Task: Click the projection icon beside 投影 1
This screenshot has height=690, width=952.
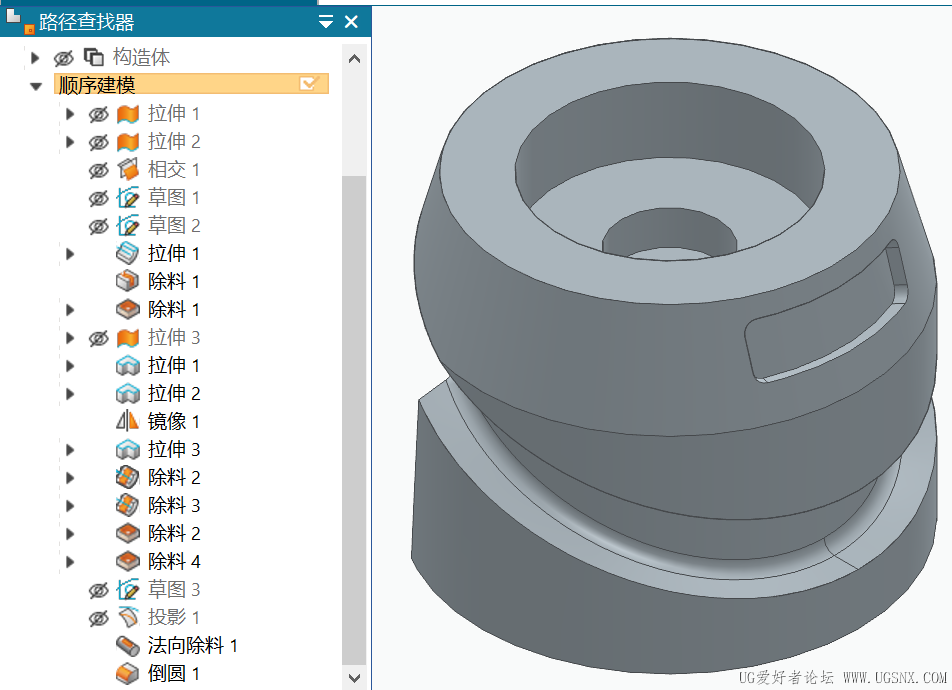Action: (128, 617)
